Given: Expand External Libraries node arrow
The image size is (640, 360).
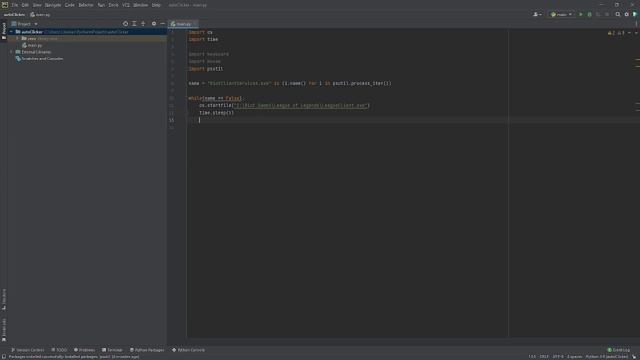Looking at the screenshot, I should click(11, 52).
